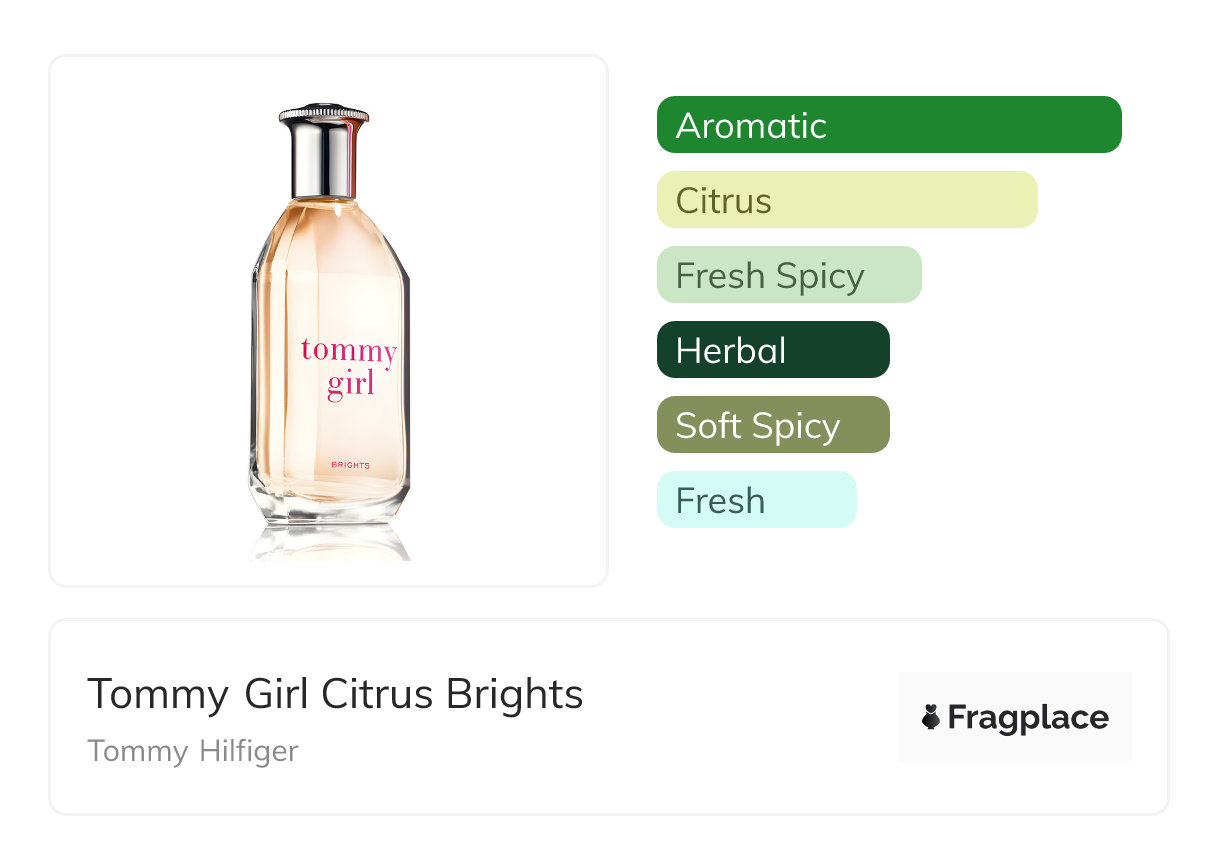Select the light cyan Fresh accord bar
The image size is (1218, 864).
click(756, 500)
